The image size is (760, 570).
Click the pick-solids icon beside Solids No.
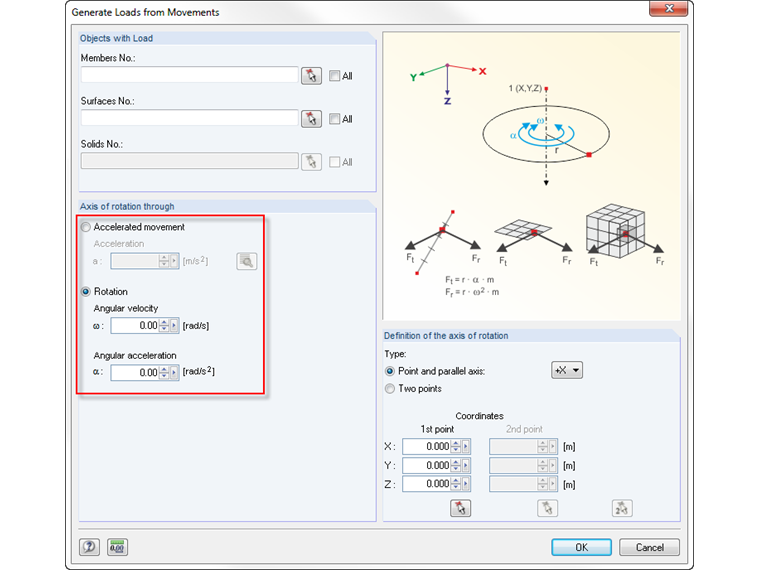(311, 162)
